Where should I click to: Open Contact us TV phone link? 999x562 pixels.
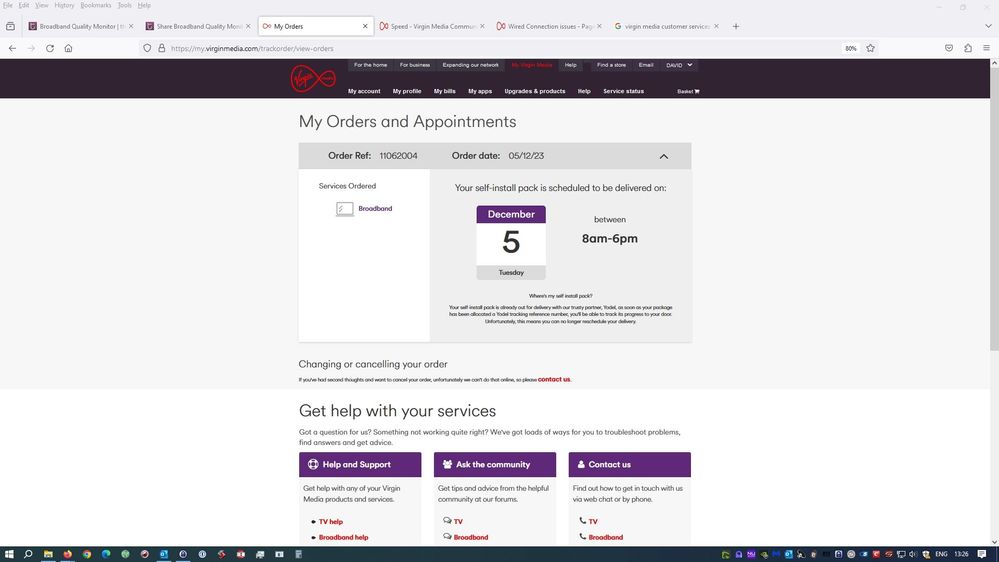(593, 522)
